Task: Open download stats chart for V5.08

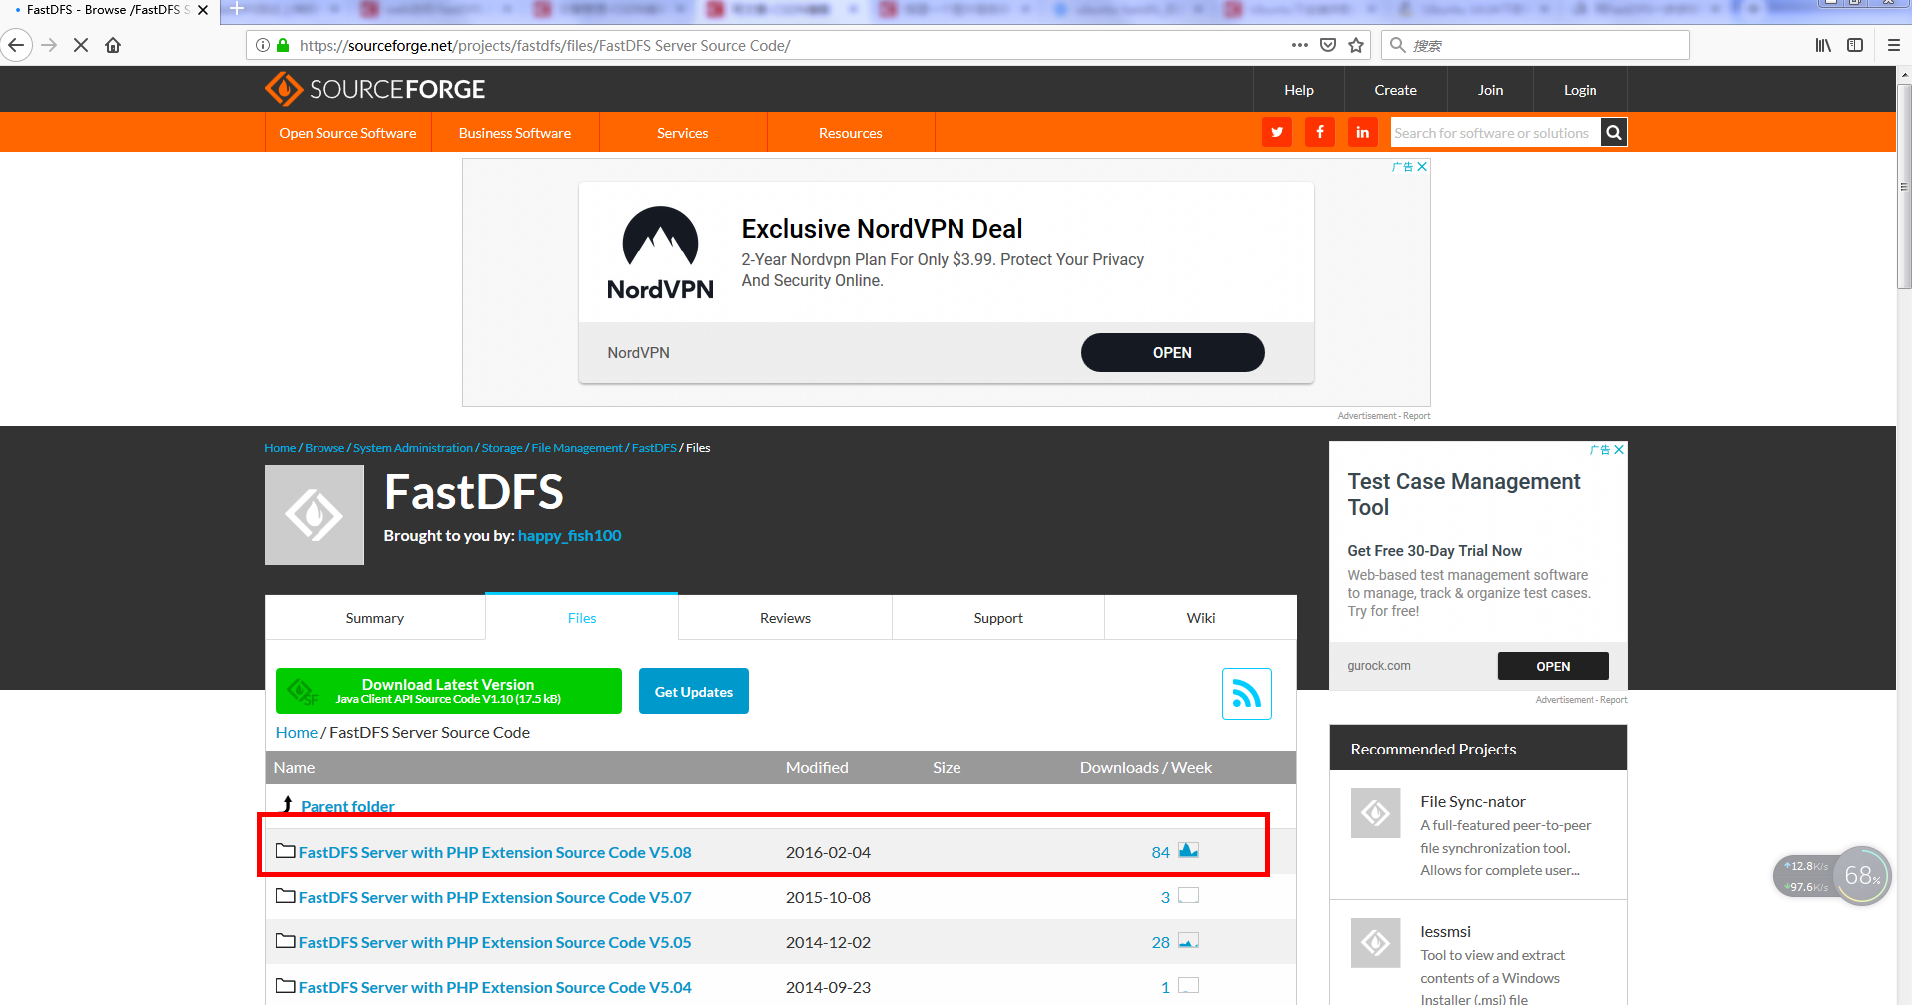Action: click(x=1188, y=850)
